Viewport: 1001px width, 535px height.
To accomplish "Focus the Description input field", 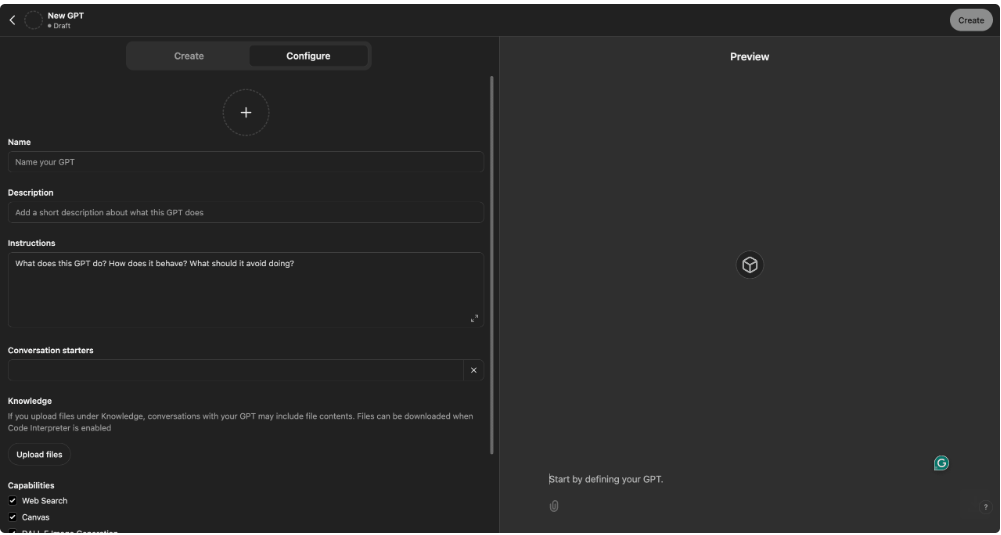I will pos(246,213).
